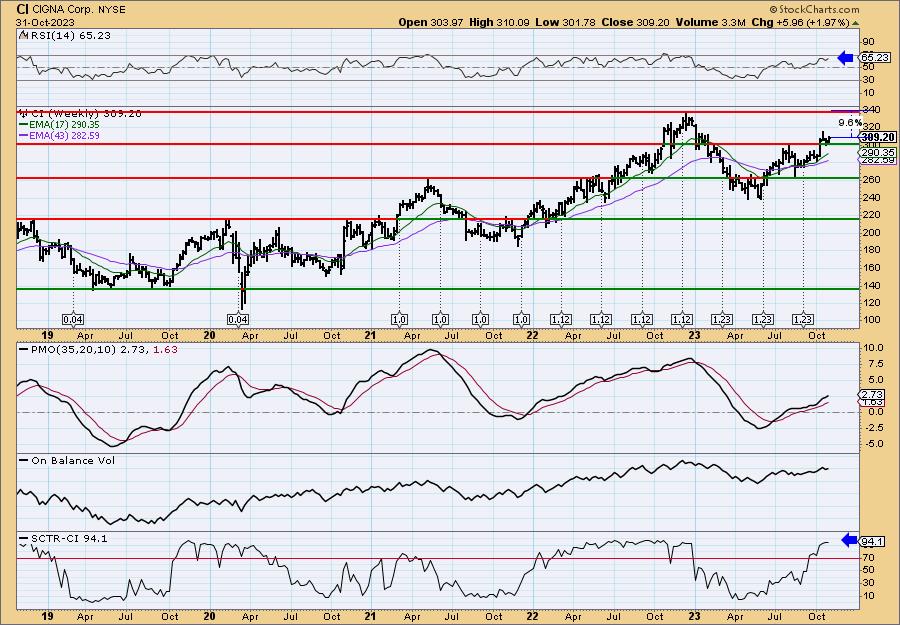Screen dimensions: 900x625
Task: Click the OHLC bar icon before CI (Weekly)
Action: (22, 113)
